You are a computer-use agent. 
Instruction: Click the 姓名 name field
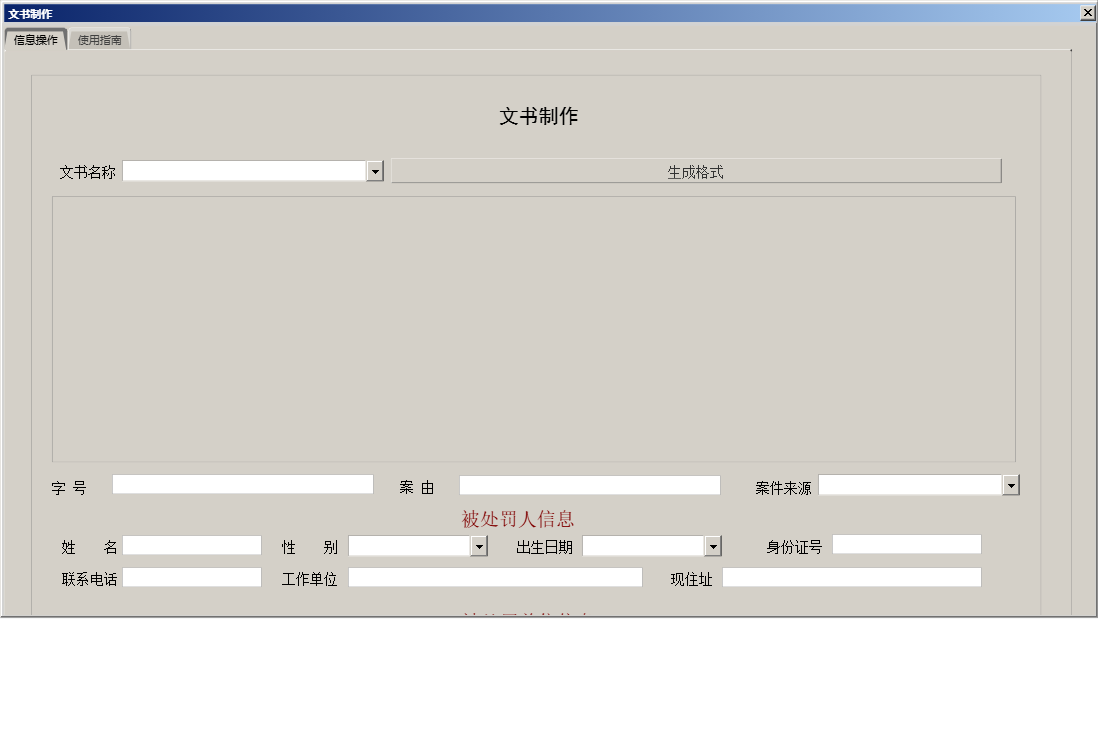pos(193,546)
